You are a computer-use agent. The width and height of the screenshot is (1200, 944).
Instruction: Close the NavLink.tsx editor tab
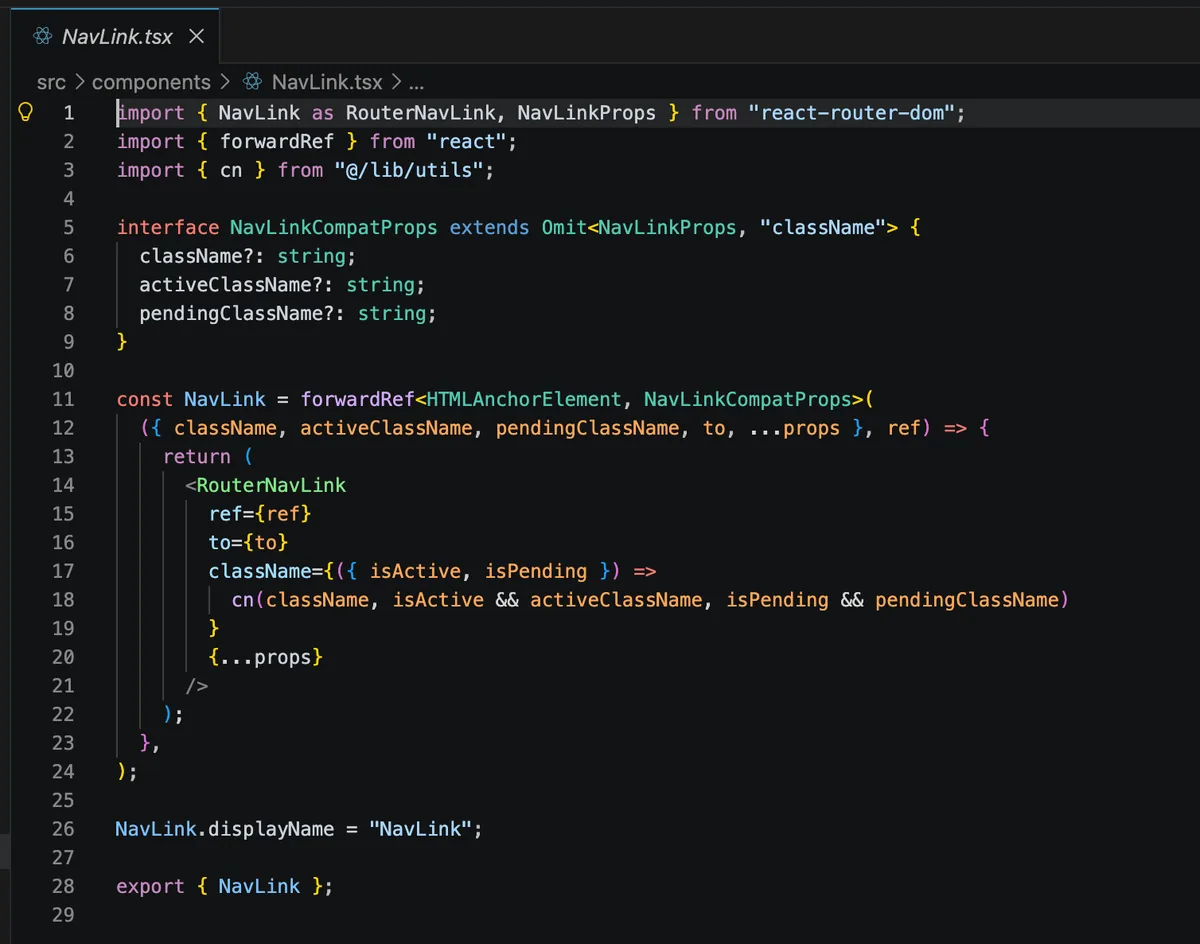click(197, 37)
